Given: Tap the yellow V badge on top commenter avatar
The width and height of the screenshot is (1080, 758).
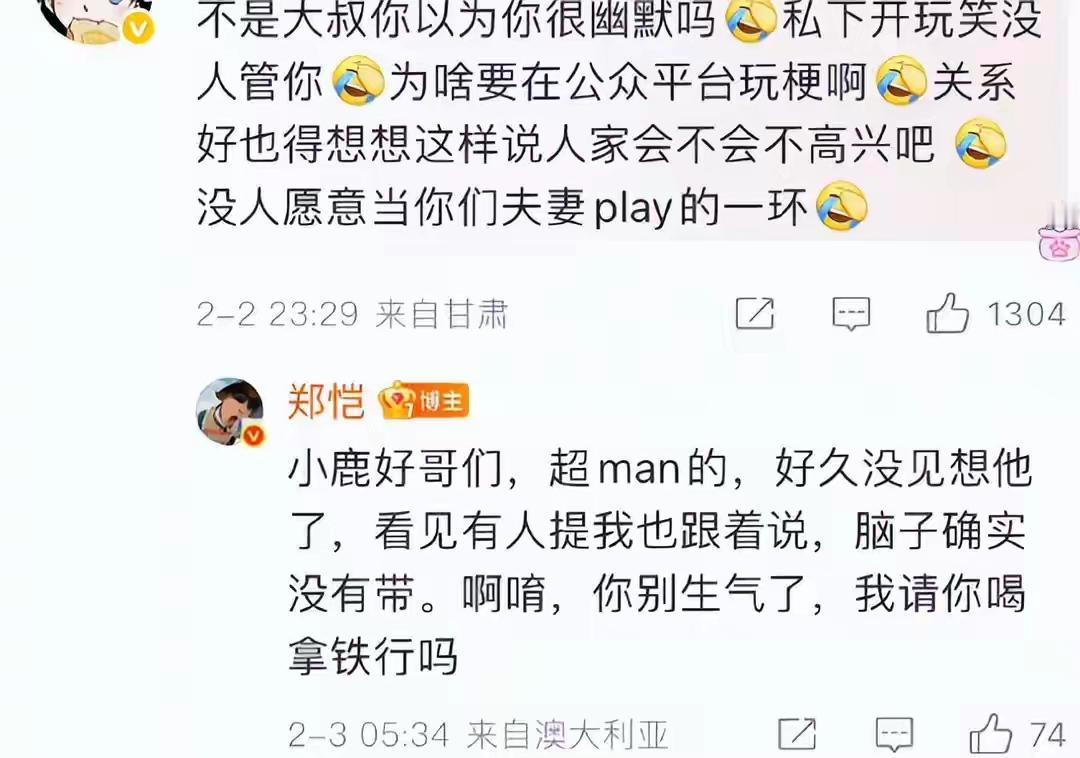Looking at the screenshot, I should pos(138,29).
